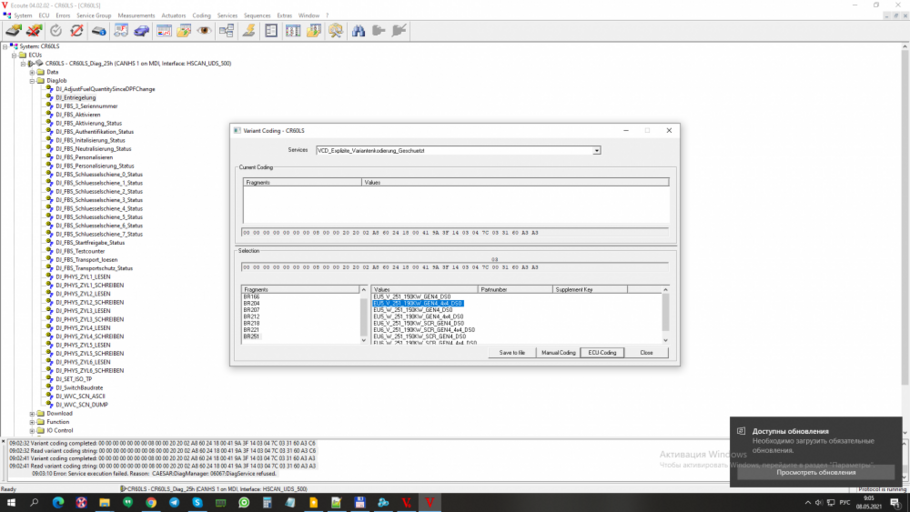The image size is (910, 512).
Task: Open the Windows Start menu
Action: (x=11, y=503)
